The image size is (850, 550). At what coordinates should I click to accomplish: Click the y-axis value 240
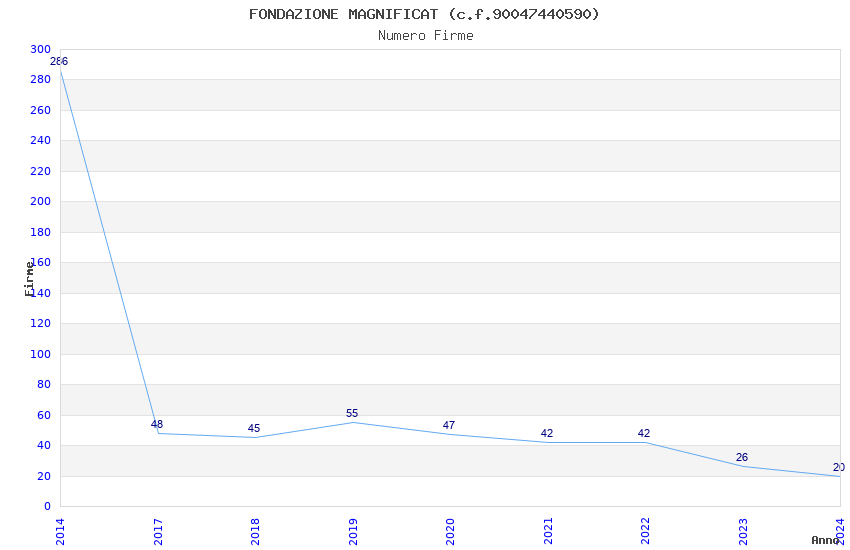coord(41,140)
